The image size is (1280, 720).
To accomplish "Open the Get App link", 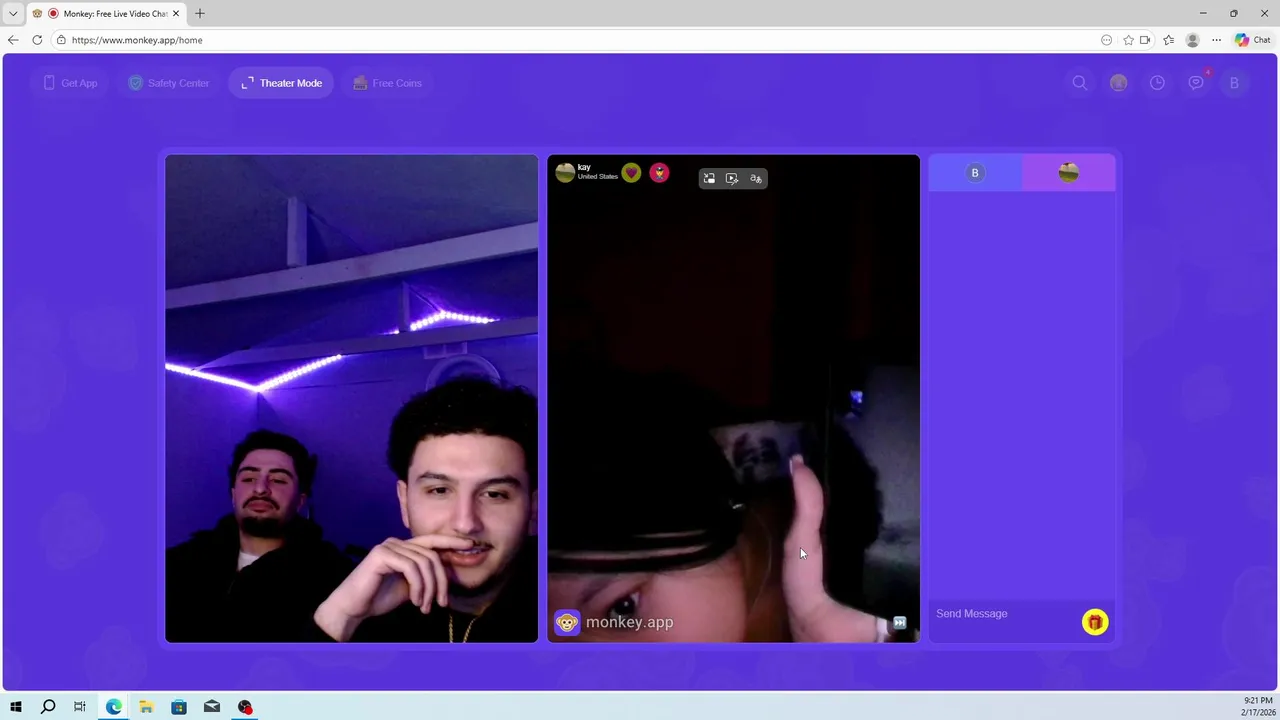I will pyautogui.click(x=70, y=83).
